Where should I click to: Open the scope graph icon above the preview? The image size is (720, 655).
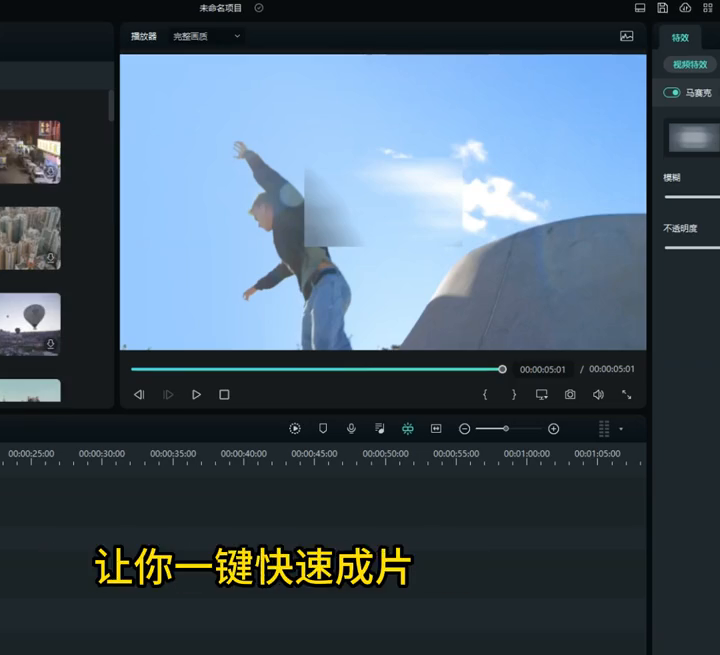click(627, 36)
